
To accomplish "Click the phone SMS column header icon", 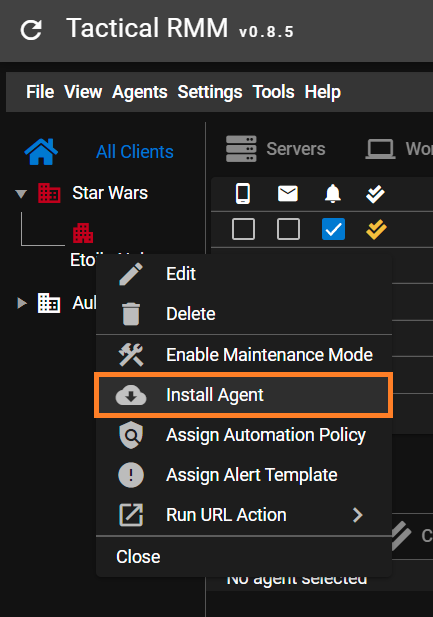I will (x=243, y=194).
